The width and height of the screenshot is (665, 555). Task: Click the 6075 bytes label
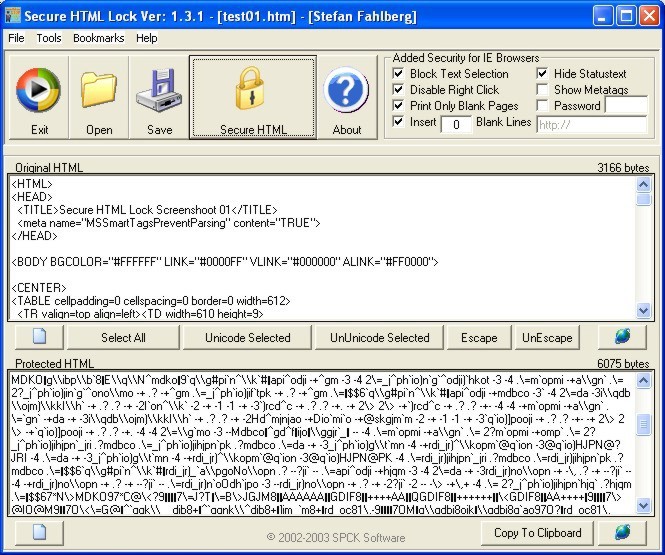click(x=623, y=363)
